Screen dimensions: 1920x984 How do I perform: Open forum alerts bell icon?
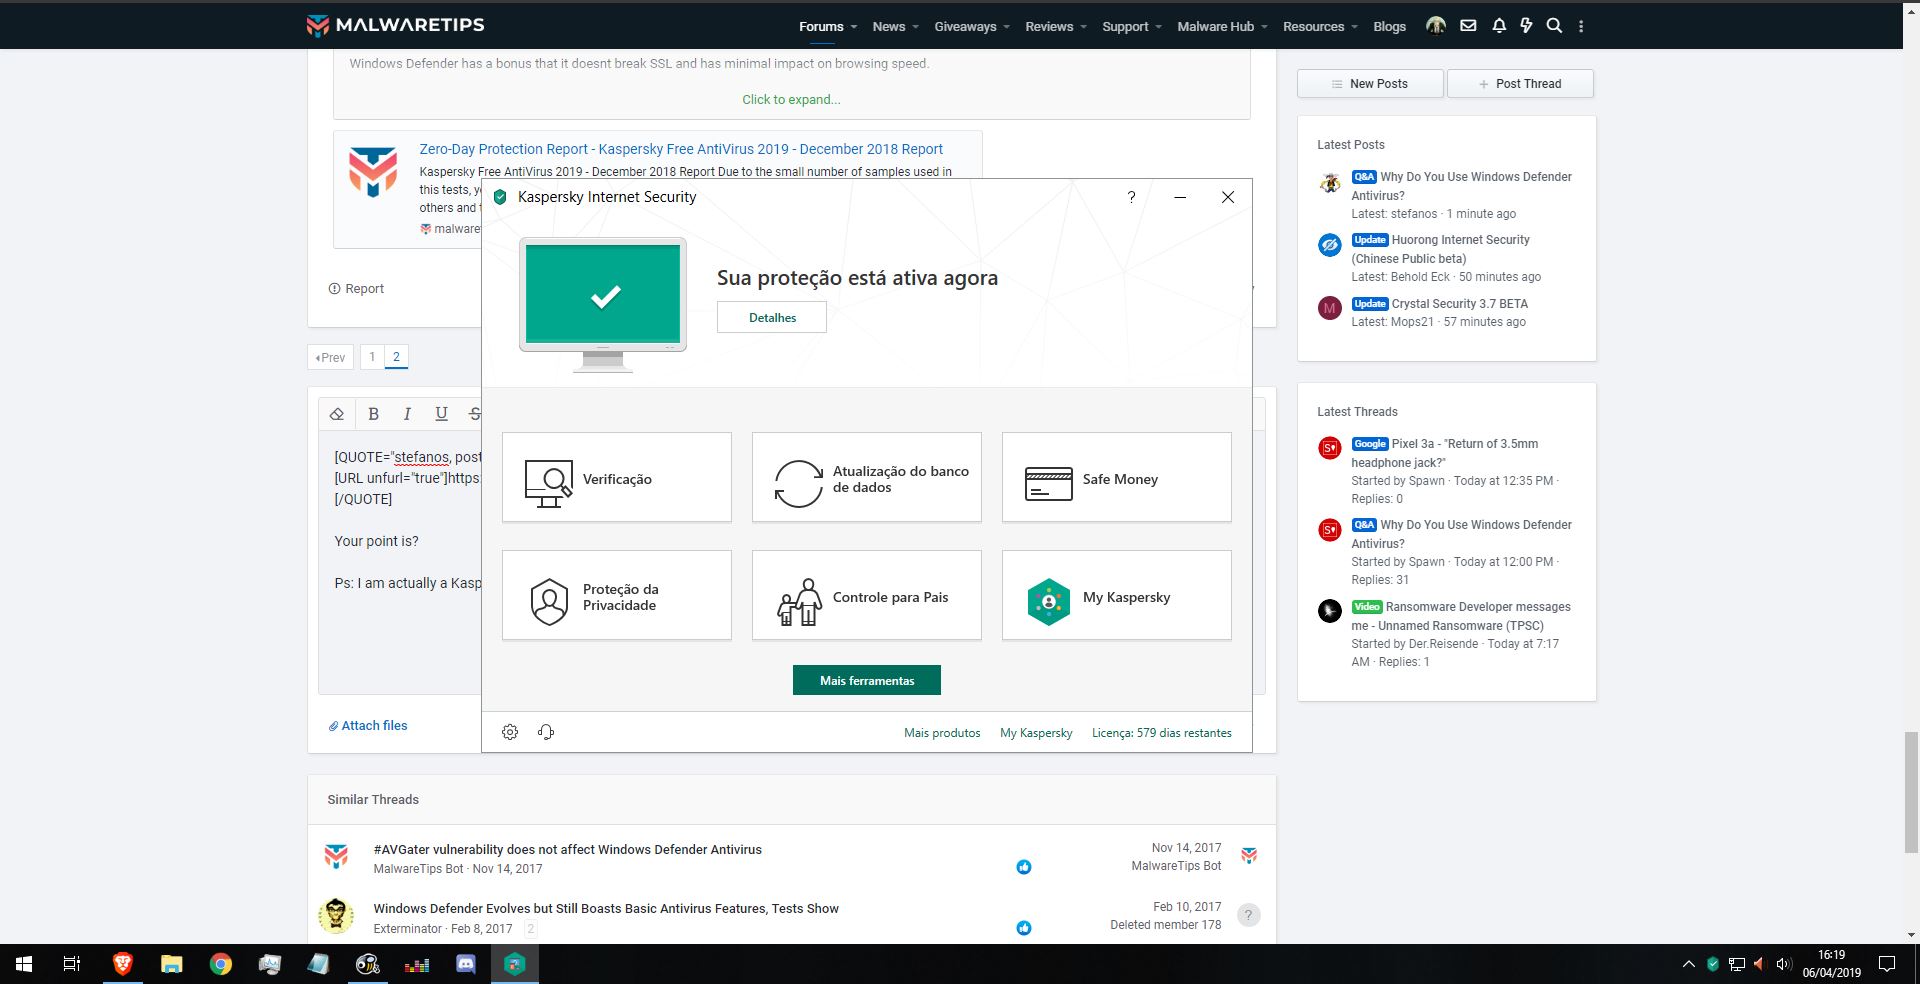(1499, 26)
